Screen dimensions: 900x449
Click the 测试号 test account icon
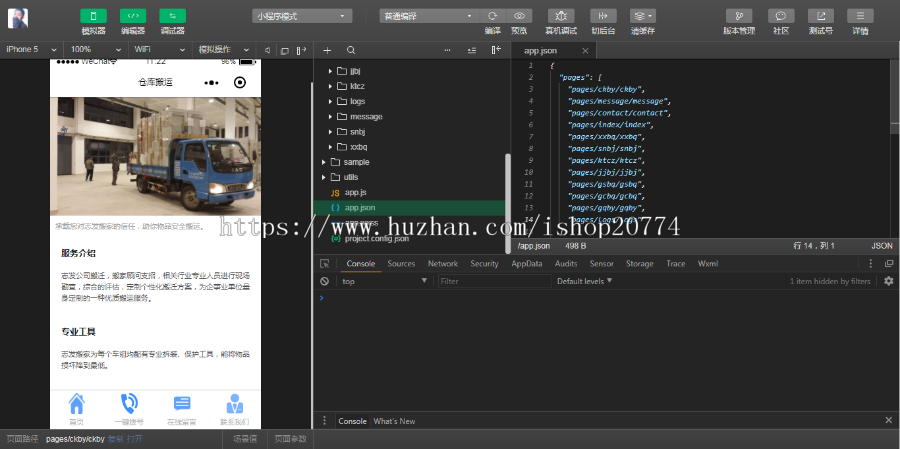point(821,16)
